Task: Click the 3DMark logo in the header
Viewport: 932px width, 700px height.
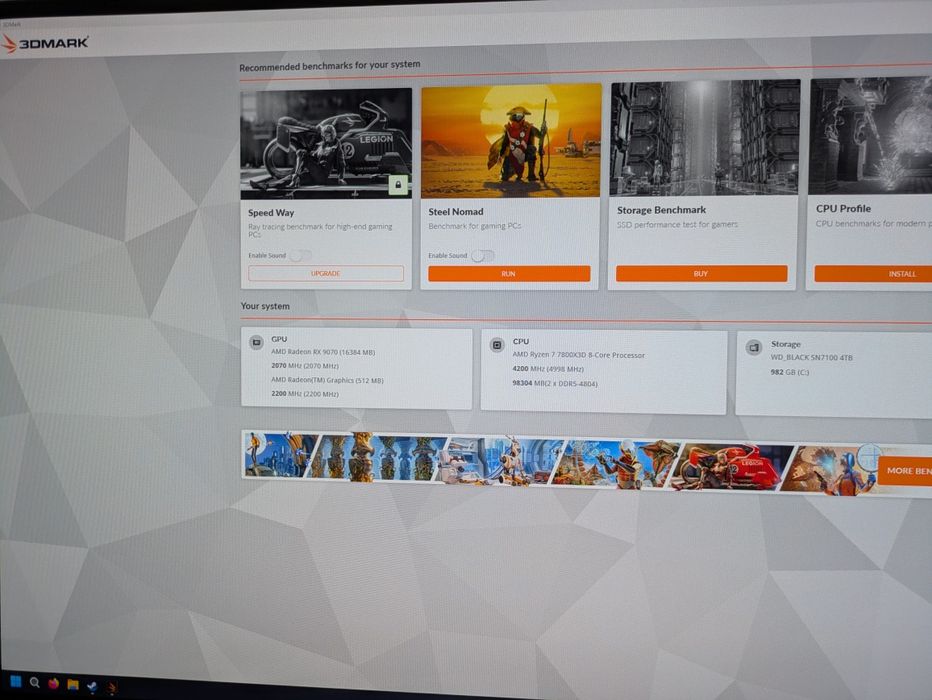Action: (45, 43)
